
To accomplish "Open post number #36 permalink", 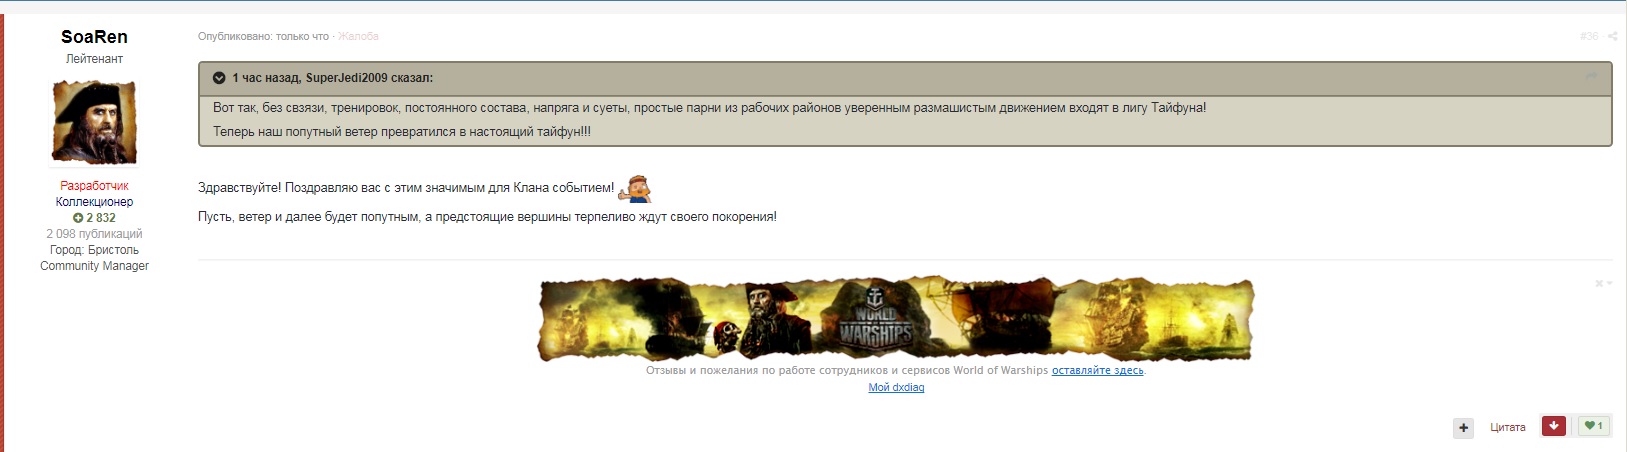I will coord(1589,36).
